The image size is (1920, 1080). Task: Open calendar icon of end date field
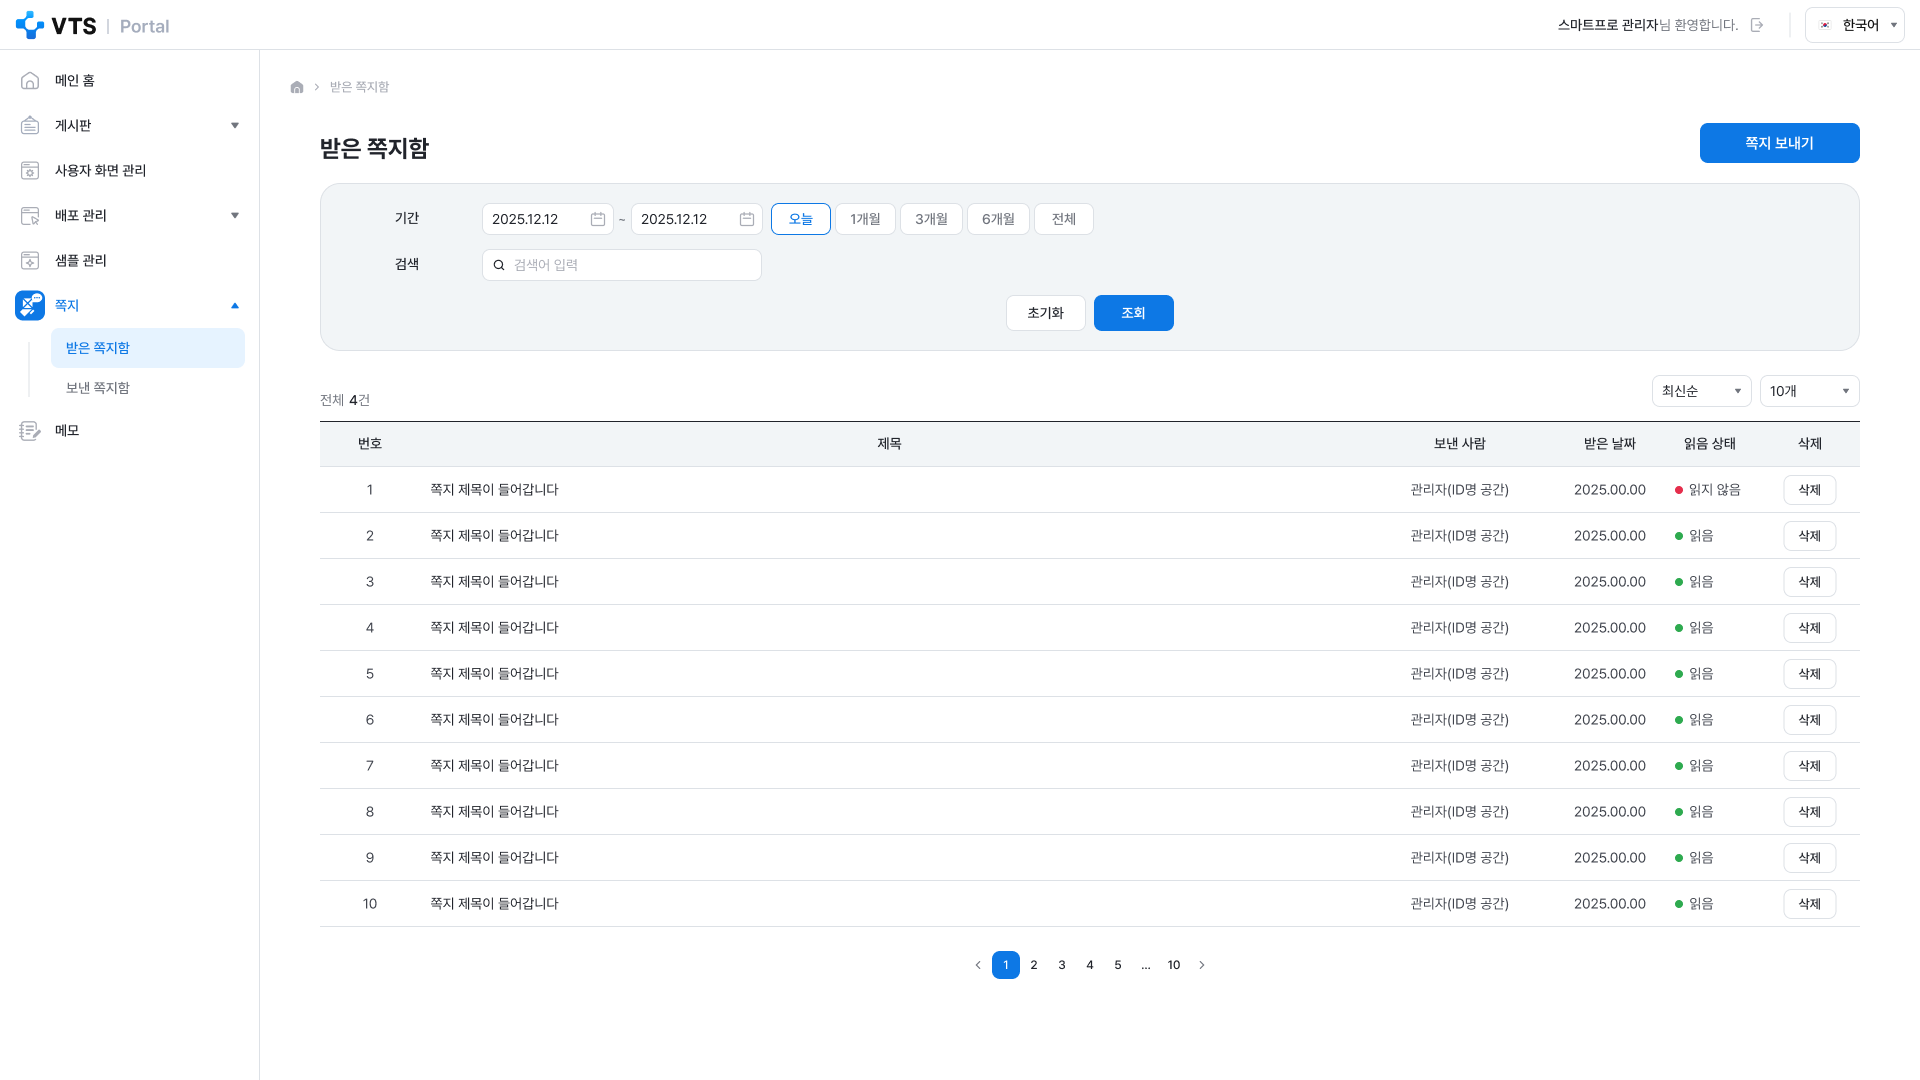coord(747,219)
